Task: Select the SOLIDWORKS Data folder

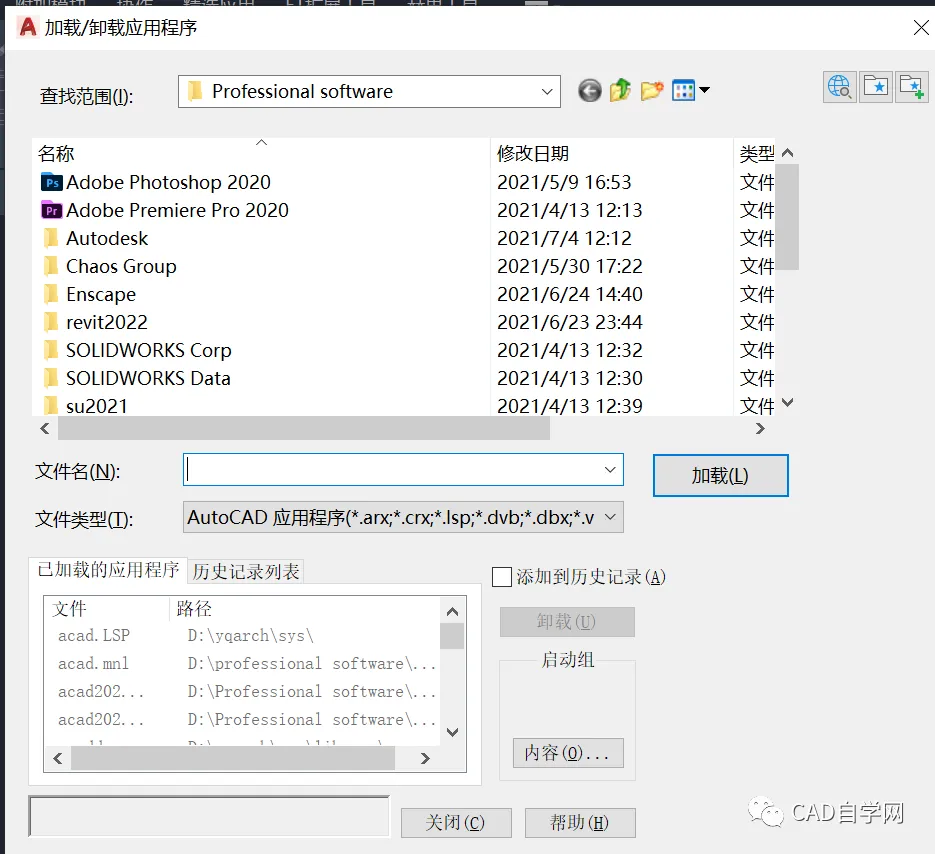Action: [137, 379]
